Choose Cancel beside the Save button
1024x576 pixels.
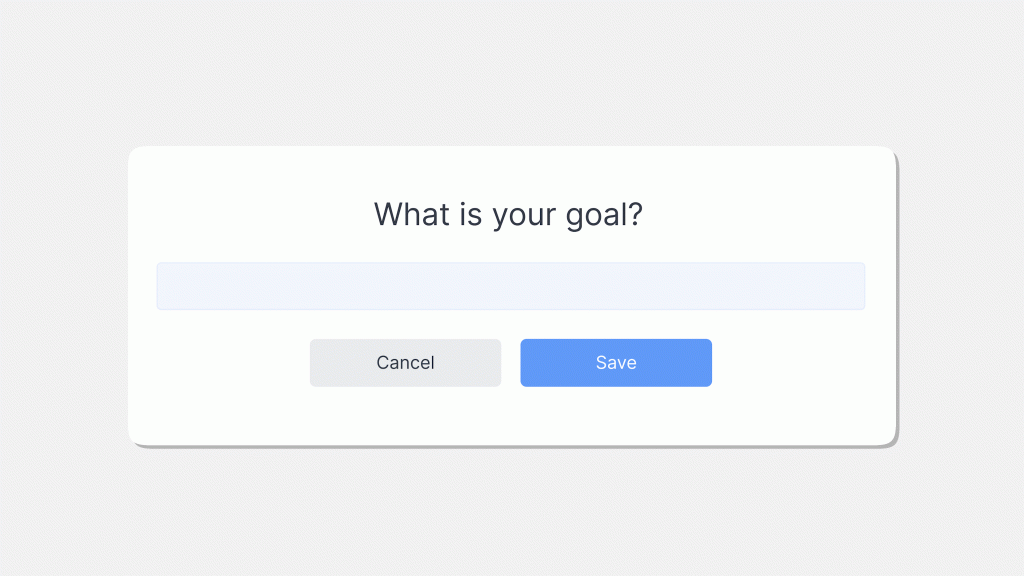406,362
